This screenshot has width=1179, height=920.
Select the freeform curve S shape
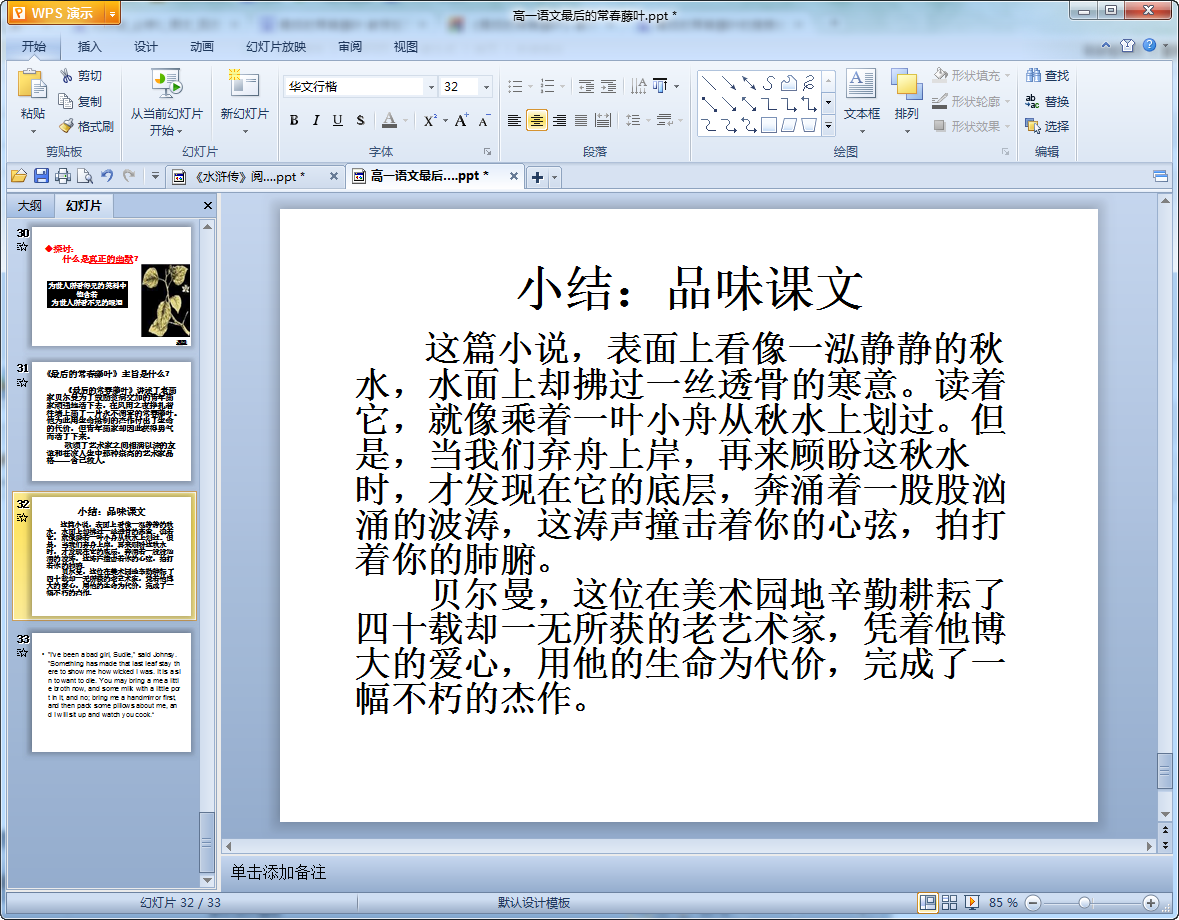point(768,83)
